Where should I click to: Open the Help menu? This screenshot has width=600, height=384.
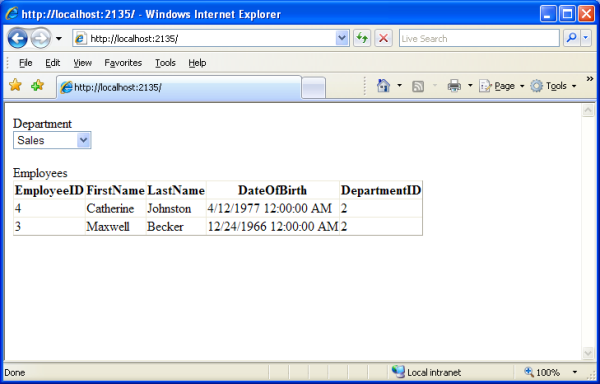tap(197, 63)
